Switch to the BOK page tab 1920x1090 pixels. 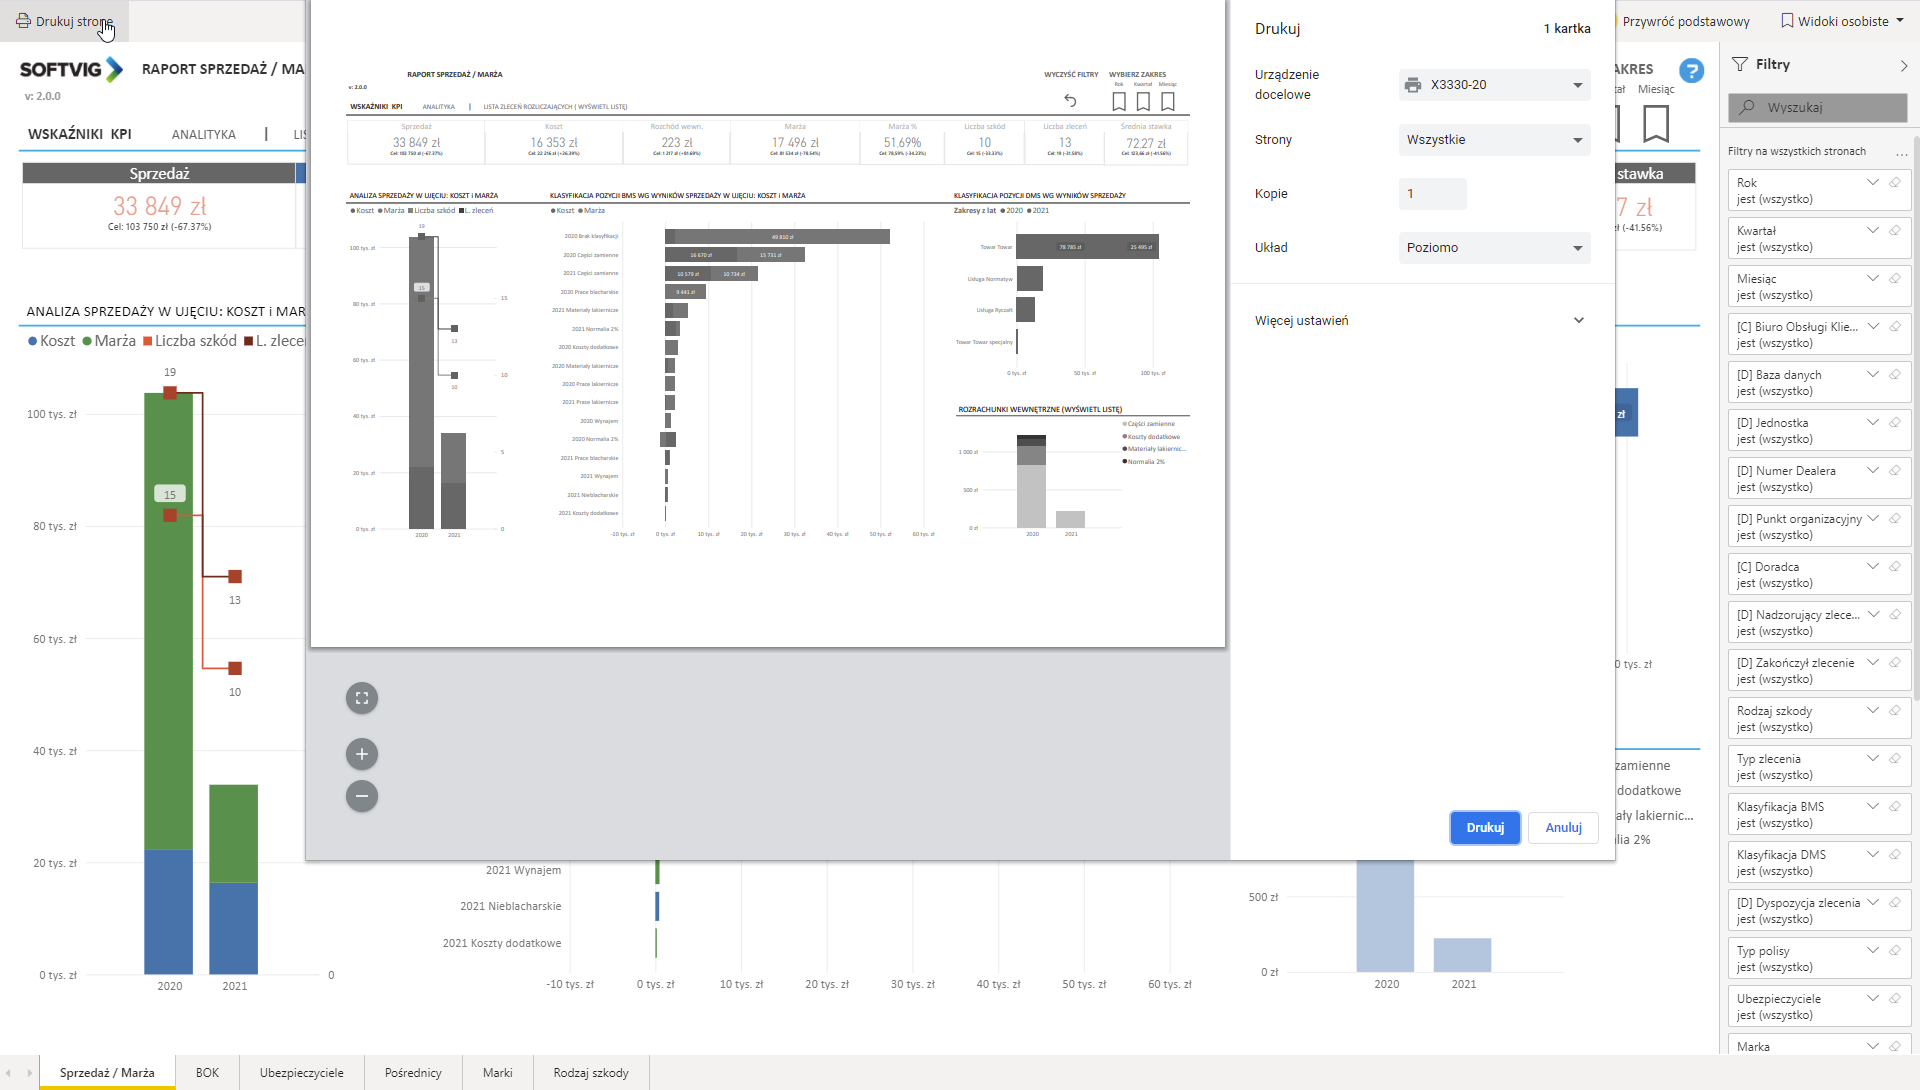[x=207, y=1073]
